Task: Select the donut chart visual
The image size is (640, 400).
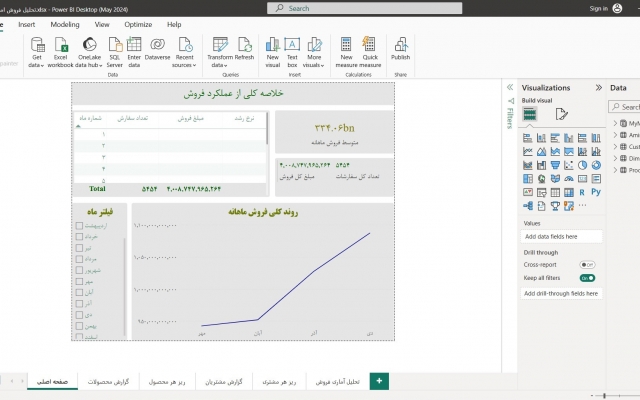Action: coord(596,165)
